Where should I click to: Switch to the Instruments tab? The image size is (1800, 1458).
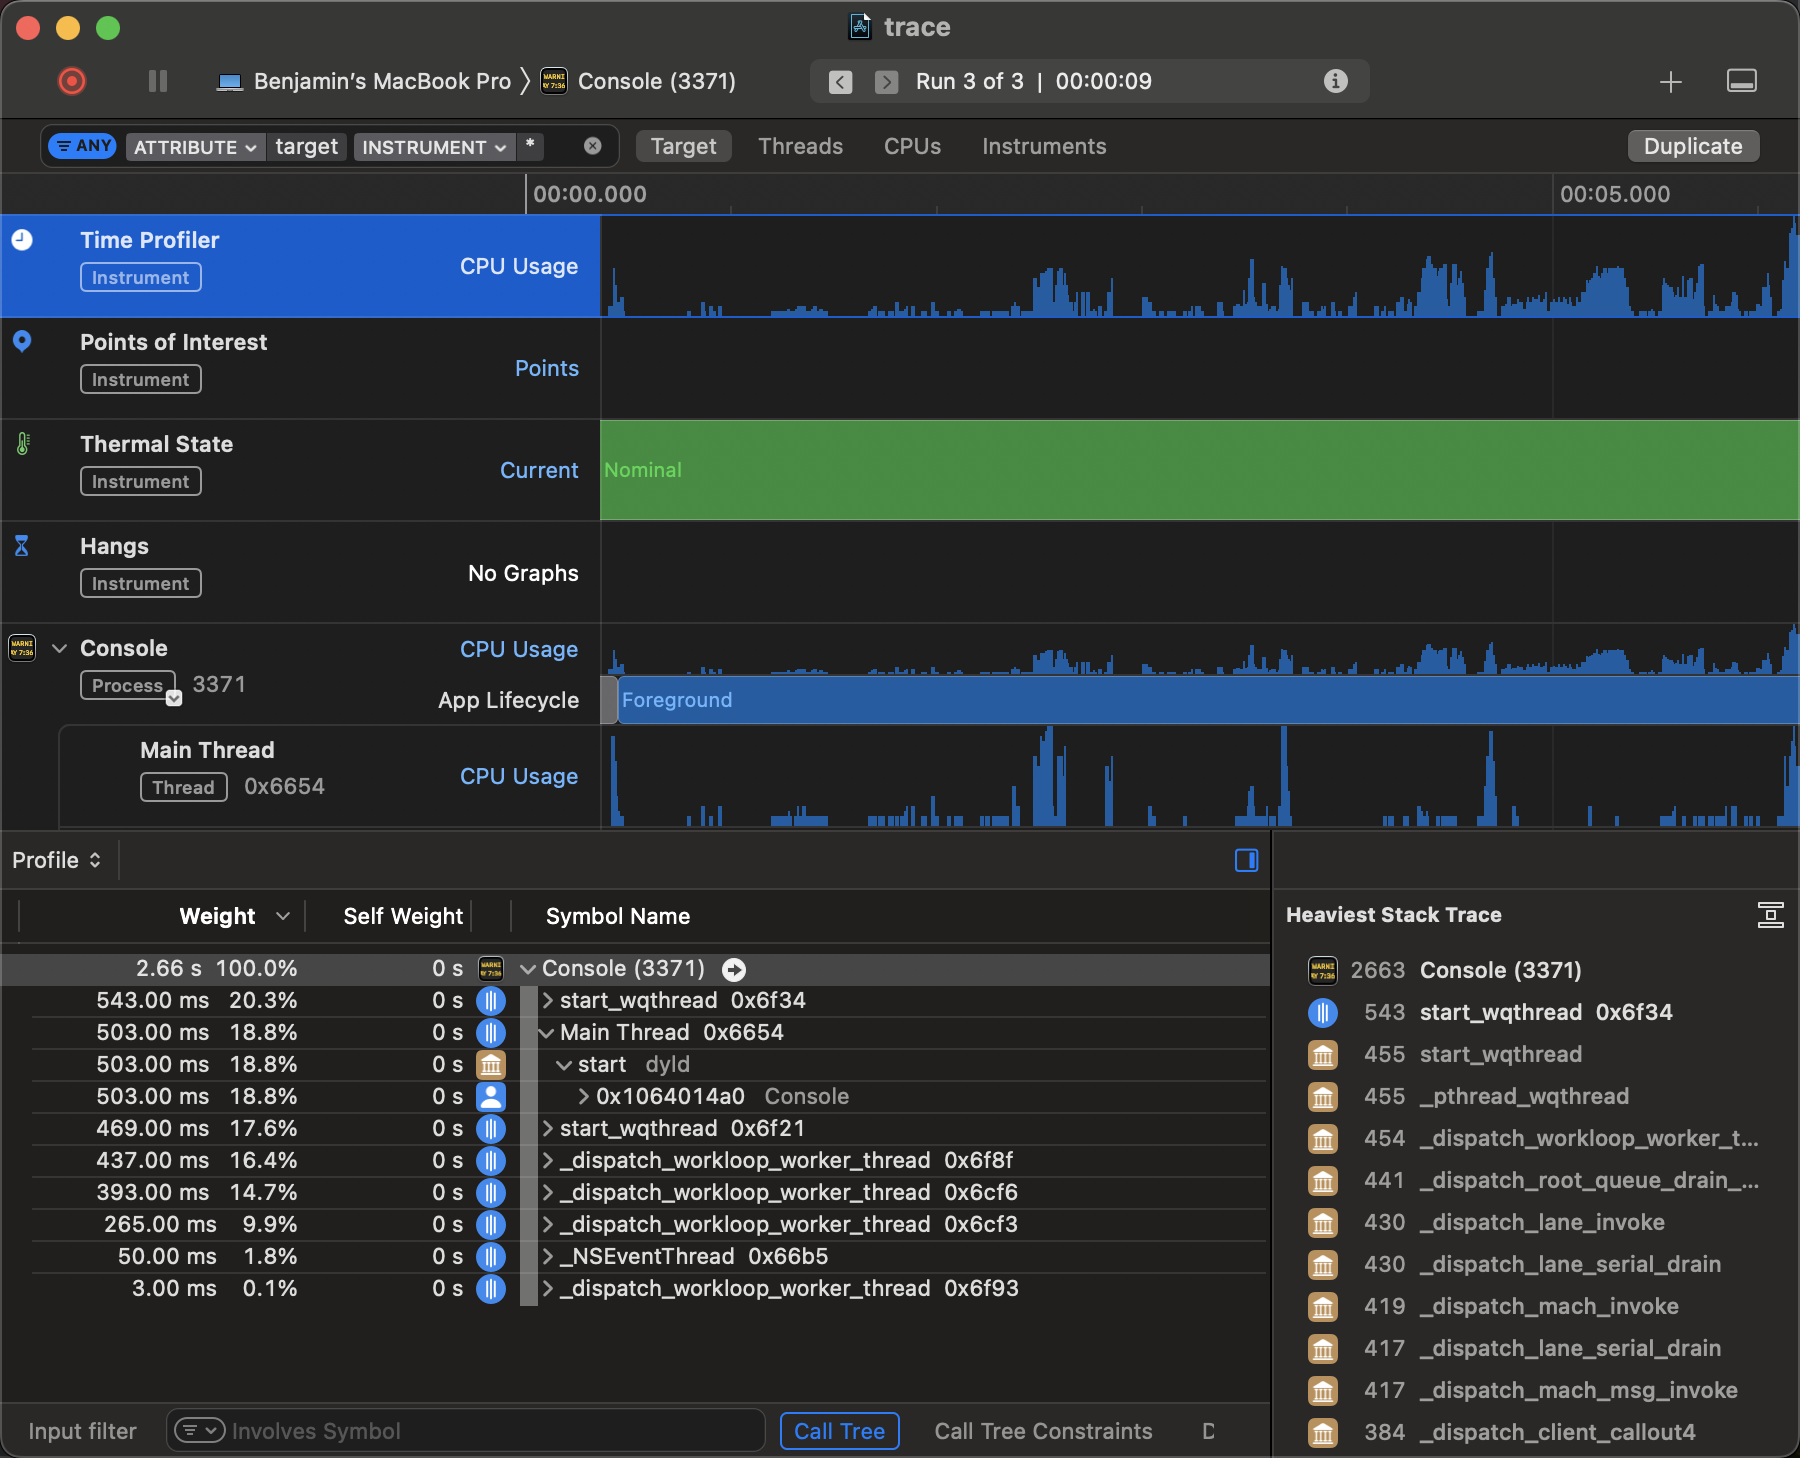[x=1044, y=146]
